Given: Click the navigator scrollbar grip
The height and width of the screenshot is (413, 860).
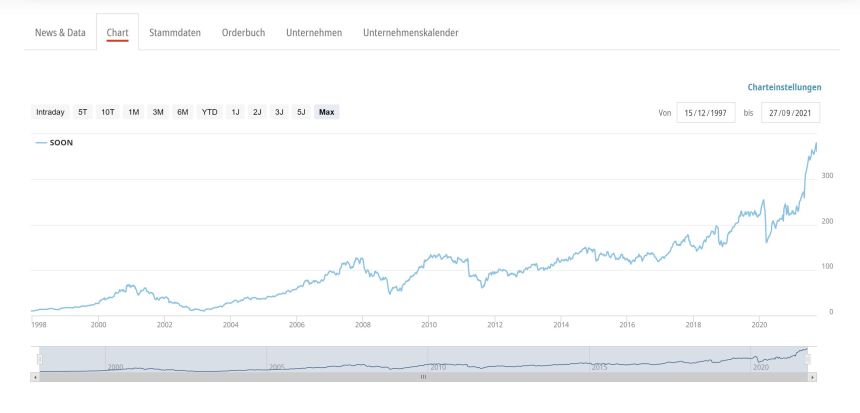Looking at the screenshot, I should pyautogui.click(x=423, y=377).
